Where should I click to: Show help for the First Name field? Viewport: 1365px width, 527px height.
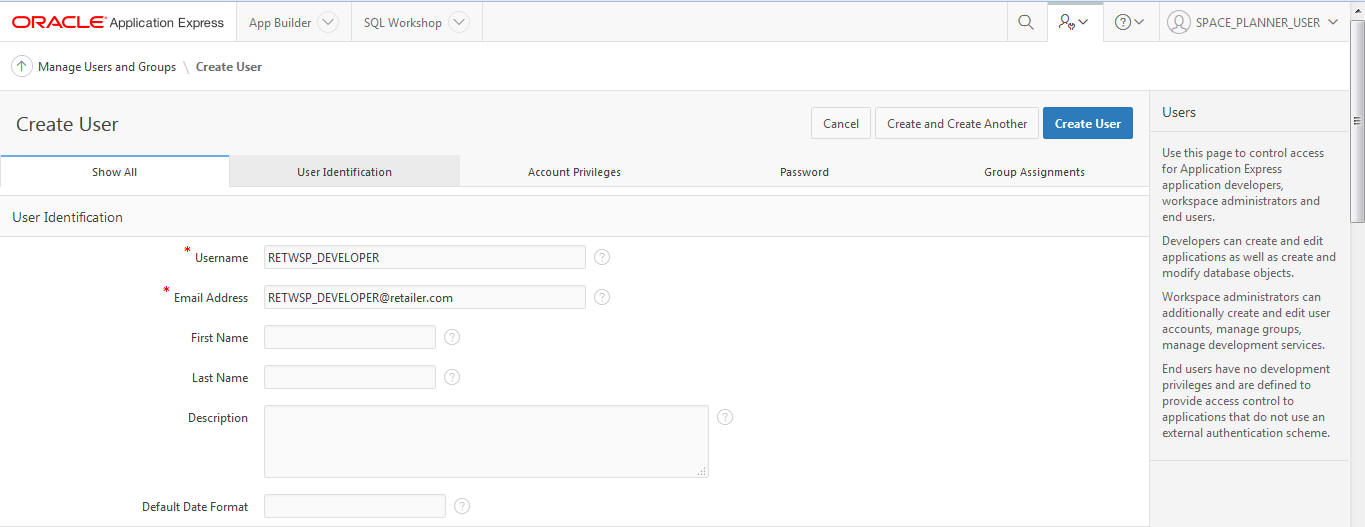click(452, 337)
